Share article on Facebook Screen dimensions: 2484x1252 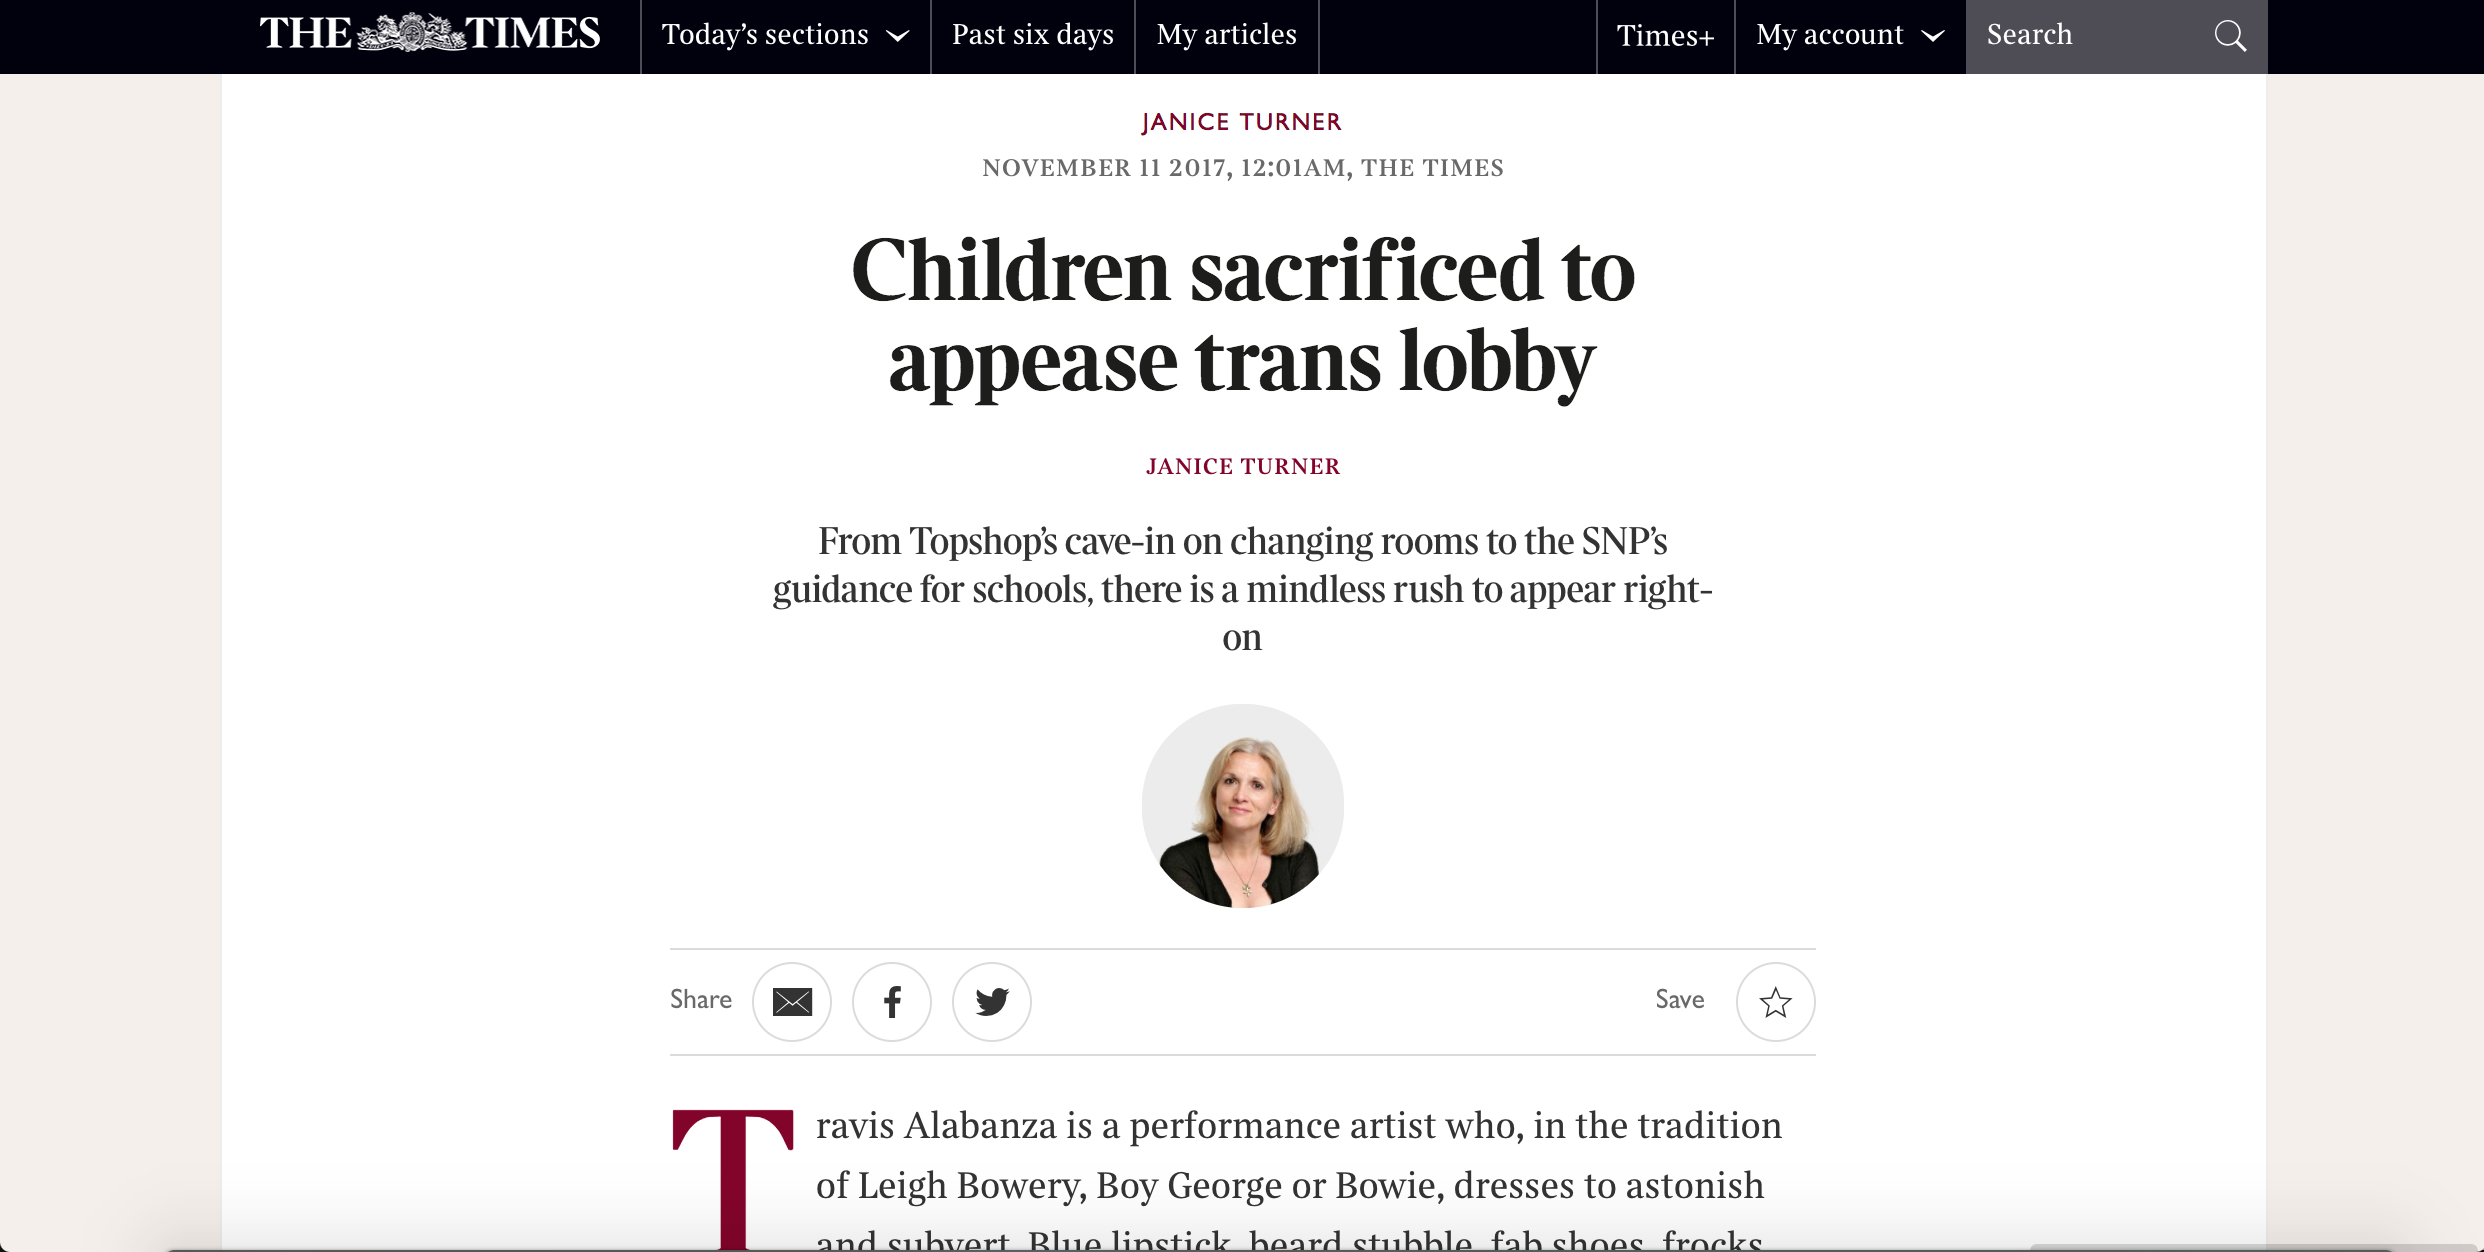[x=891, y=1001]
